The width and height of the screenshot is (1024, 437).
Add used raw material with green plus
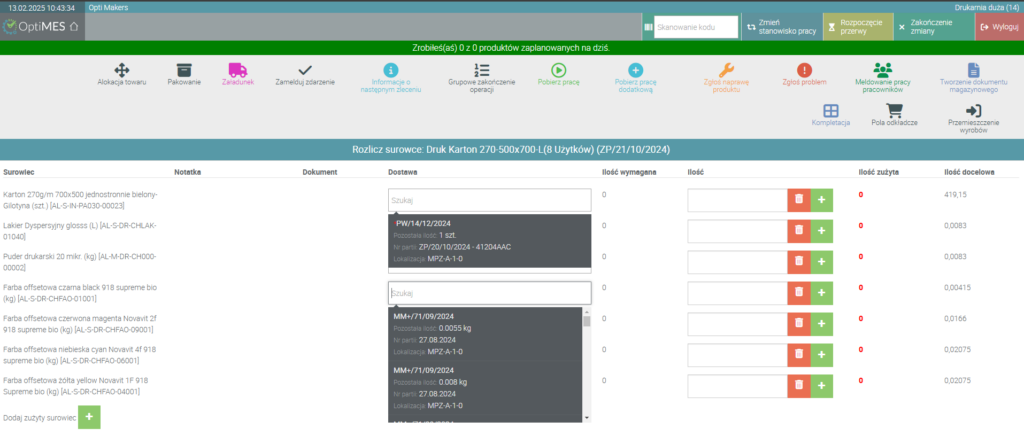[89, 416]
